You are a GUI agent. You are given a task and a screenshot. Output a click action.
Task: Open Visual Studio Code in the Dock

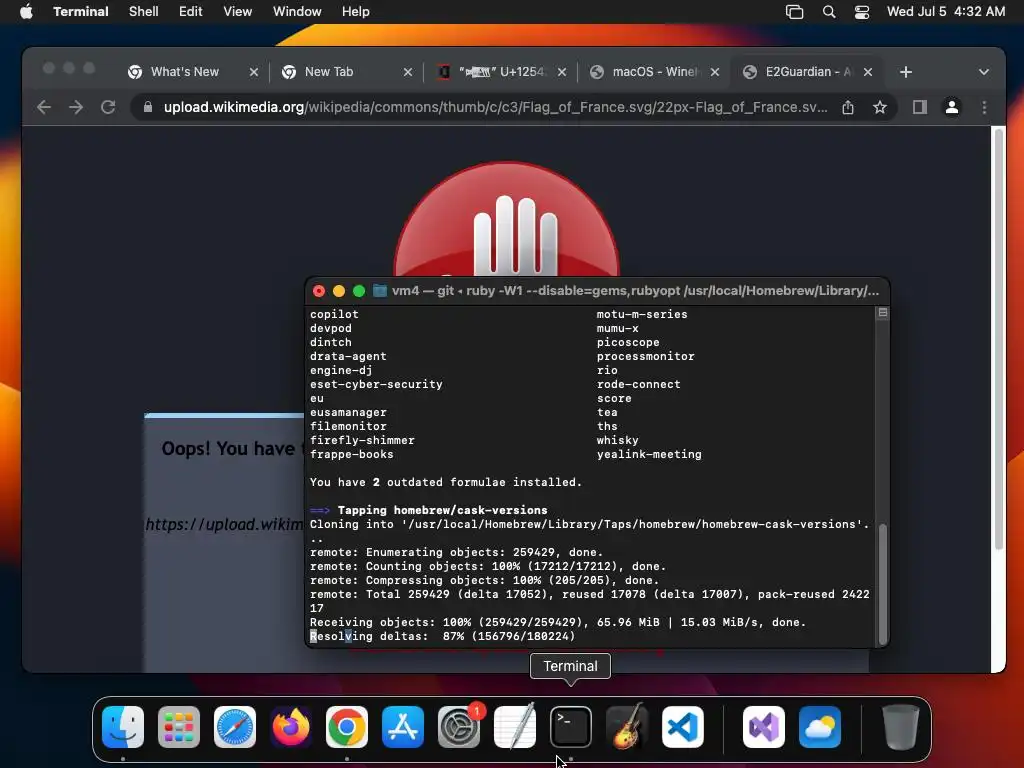coord(683,727)
